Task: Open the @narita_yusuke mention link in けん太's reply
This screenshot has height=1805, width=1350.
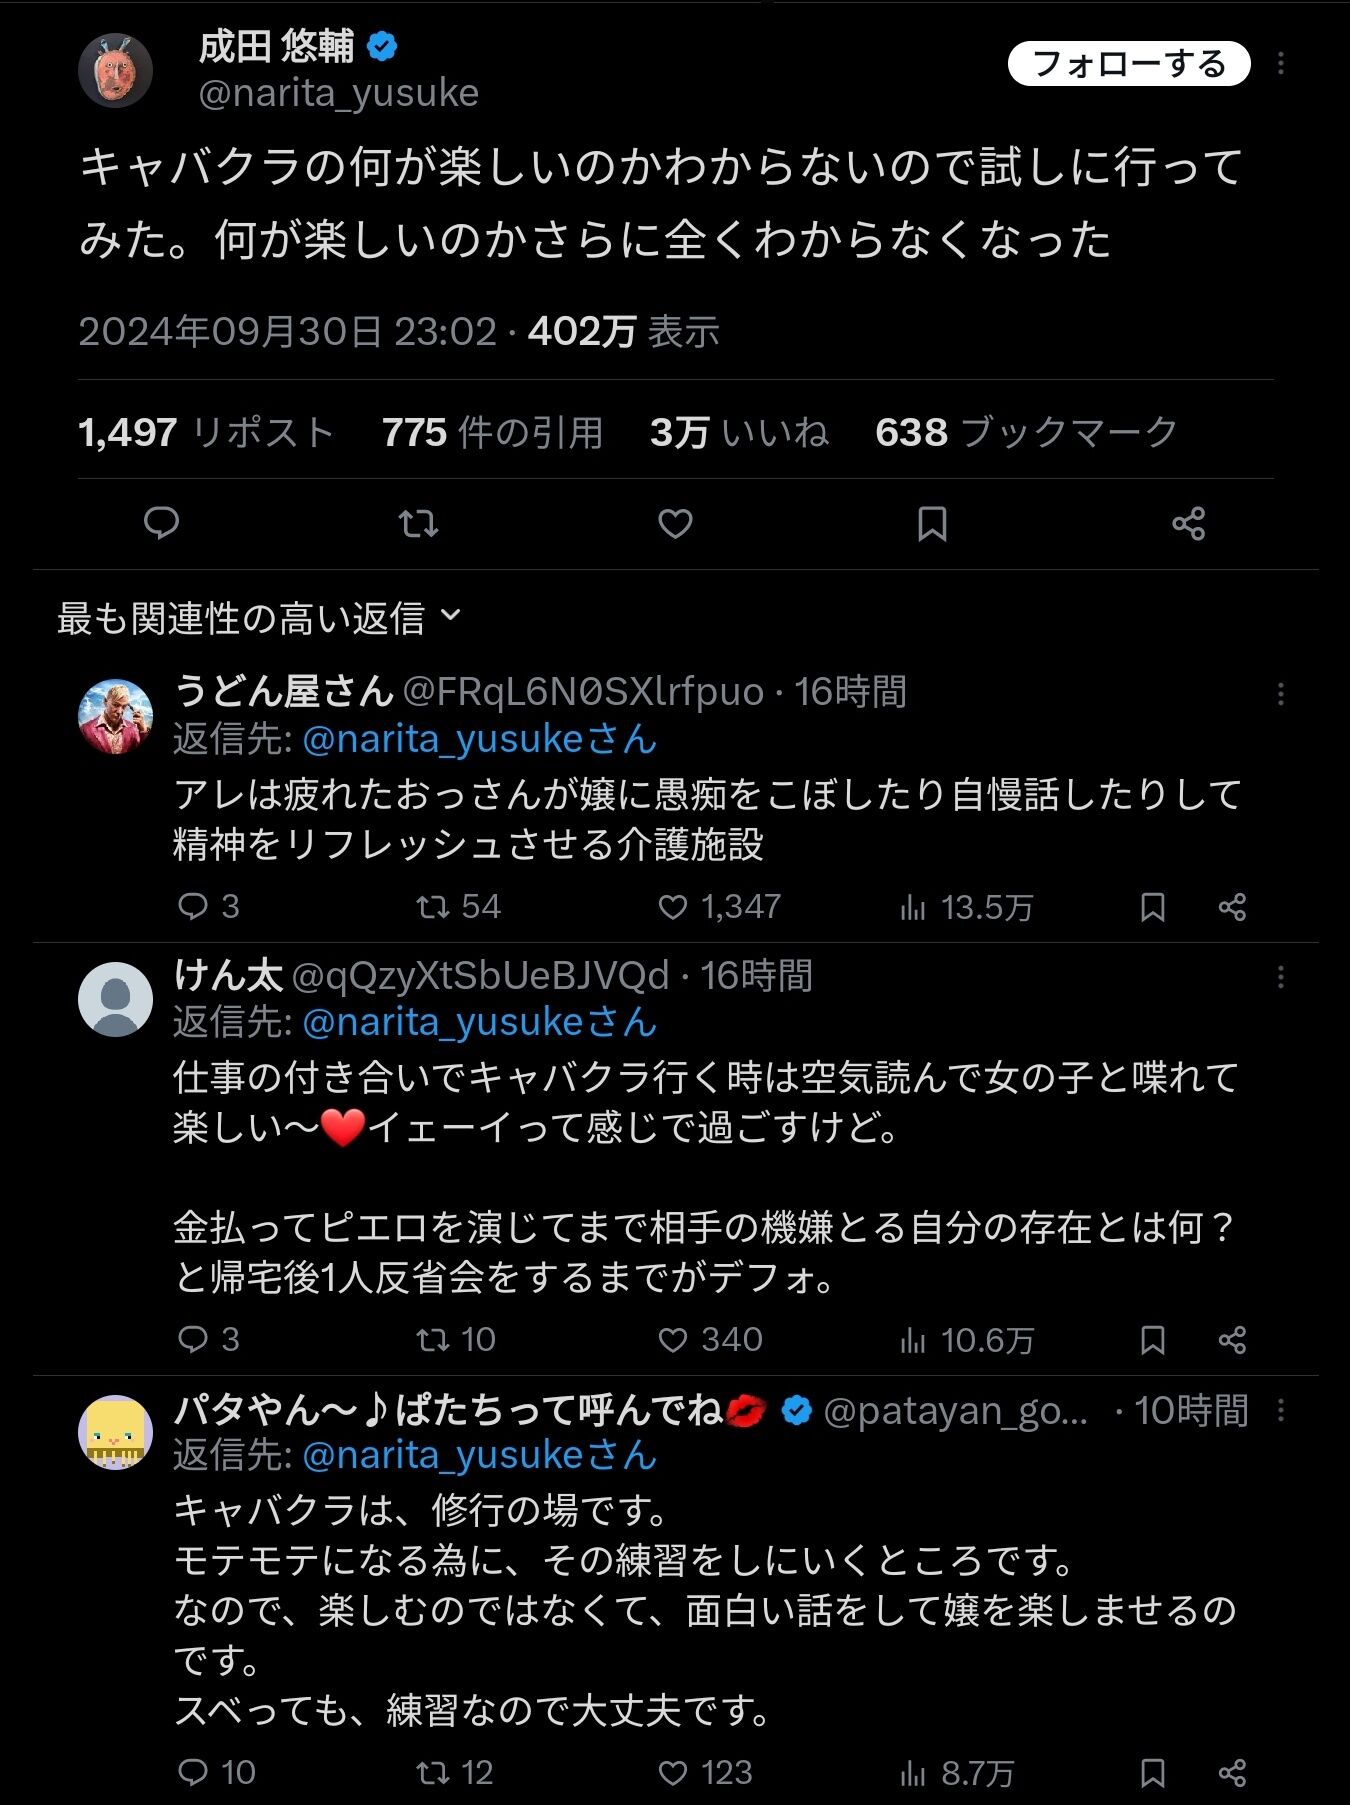Action: [479, 1022]
